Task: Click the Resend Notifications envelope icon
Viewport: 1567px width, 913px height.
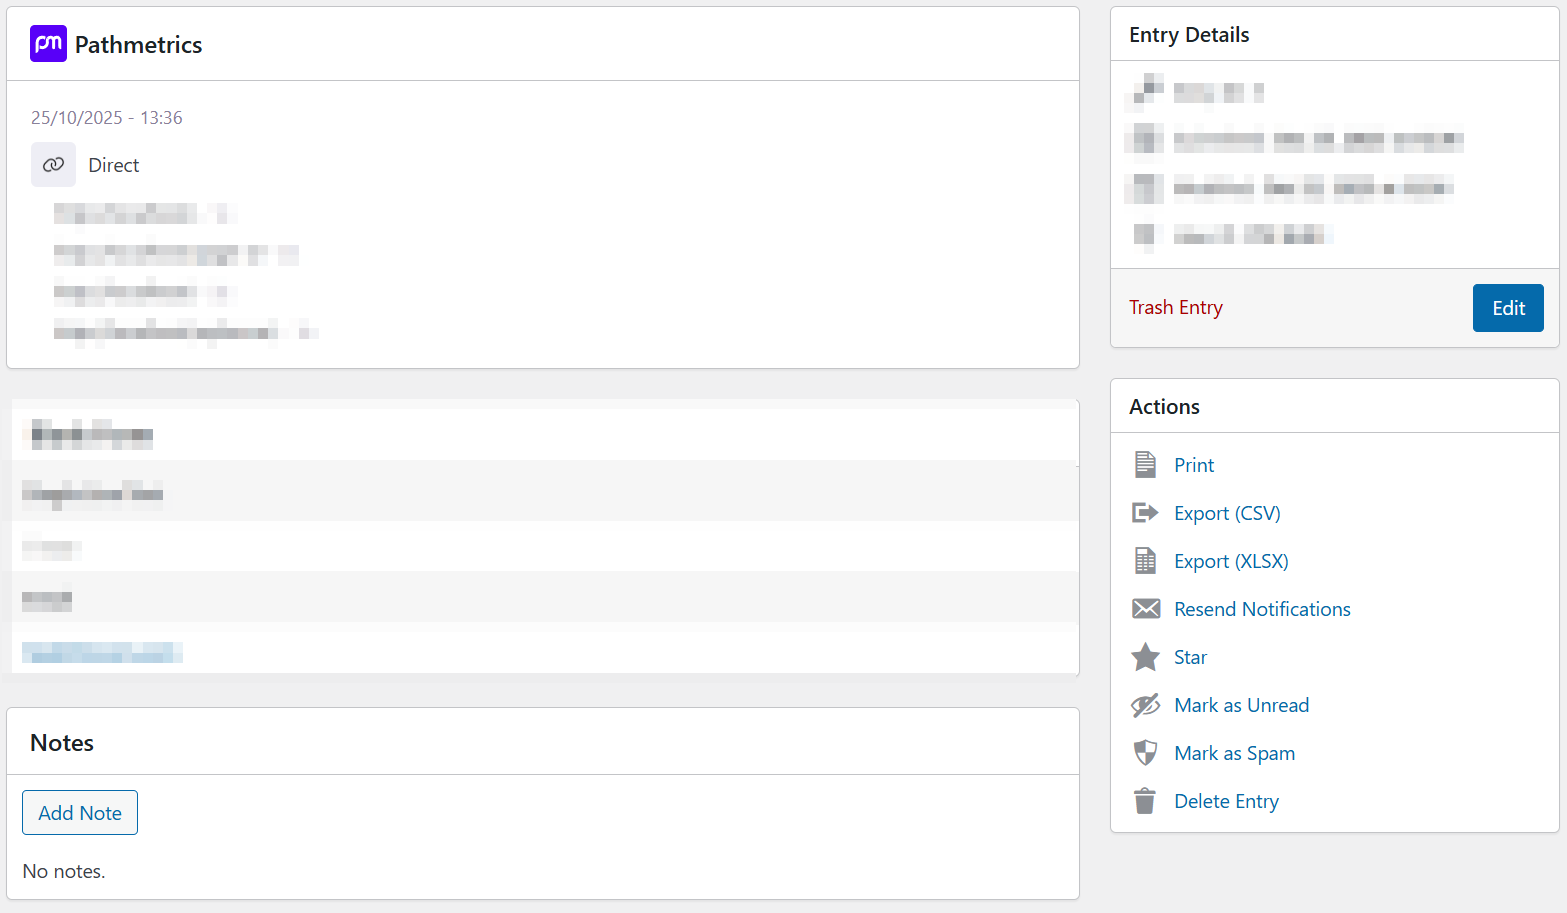Action: click(1145, 609)
